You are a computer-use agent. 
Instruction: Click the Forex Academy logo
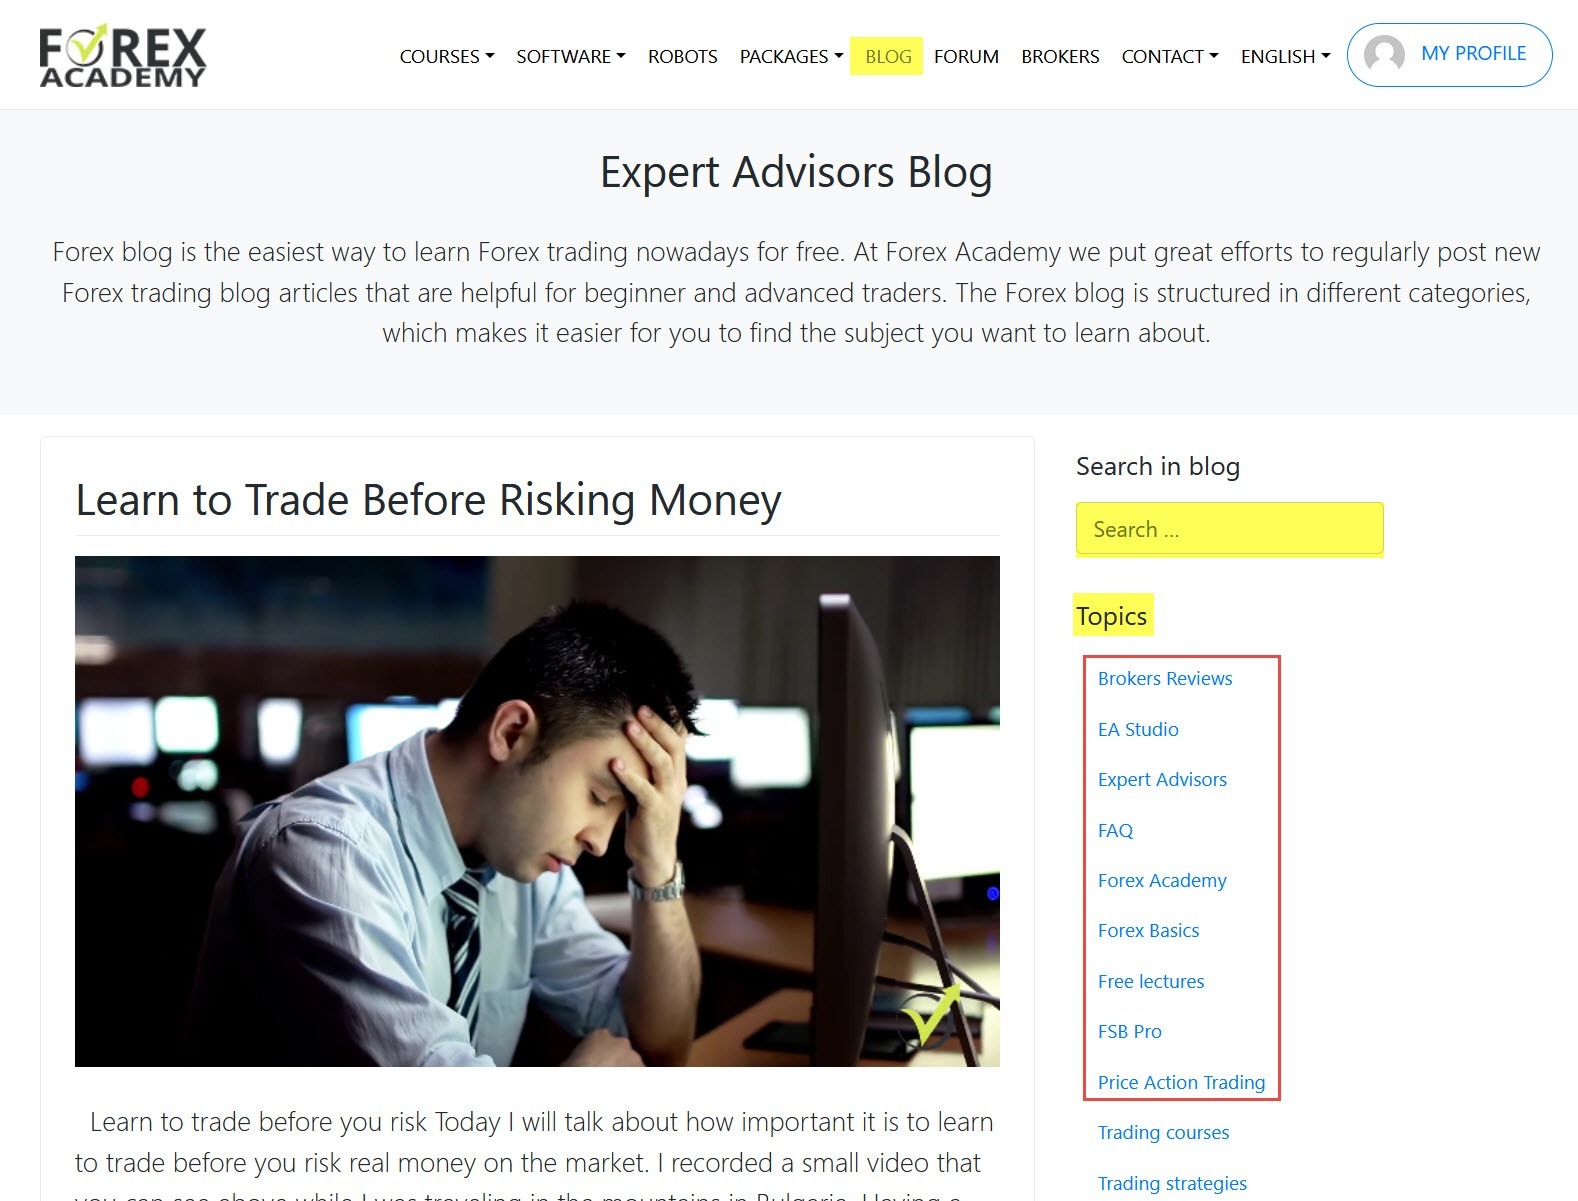click(122, 56)
